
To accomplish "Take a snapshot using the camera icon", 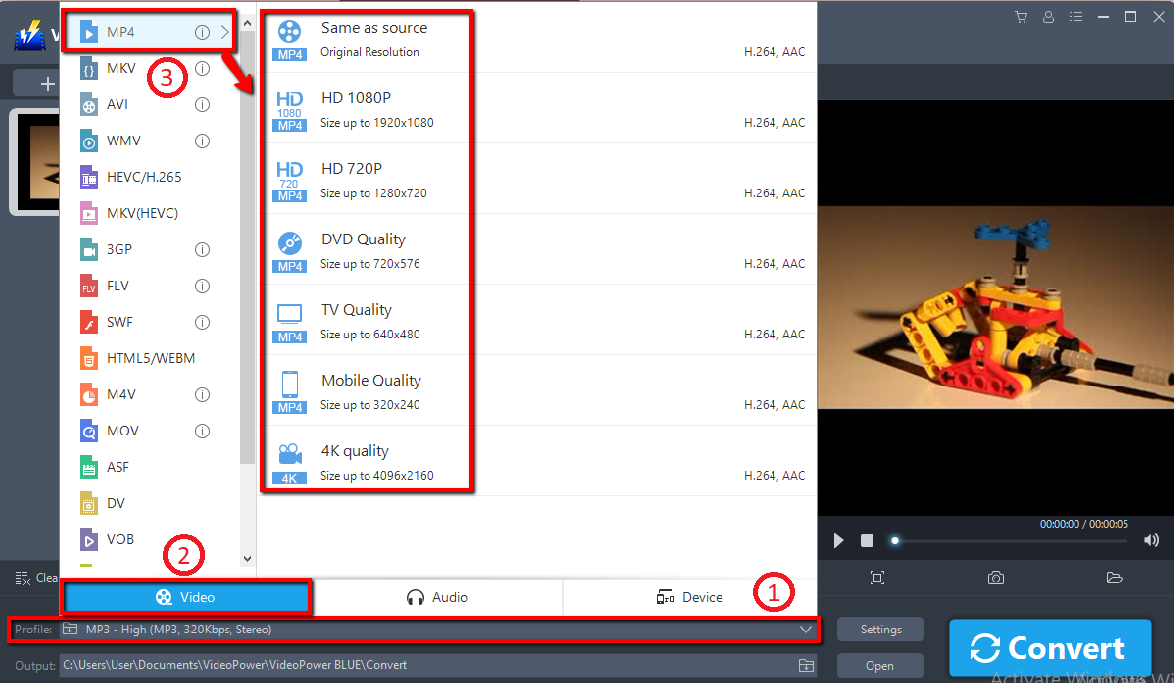I will coord(995,577).
